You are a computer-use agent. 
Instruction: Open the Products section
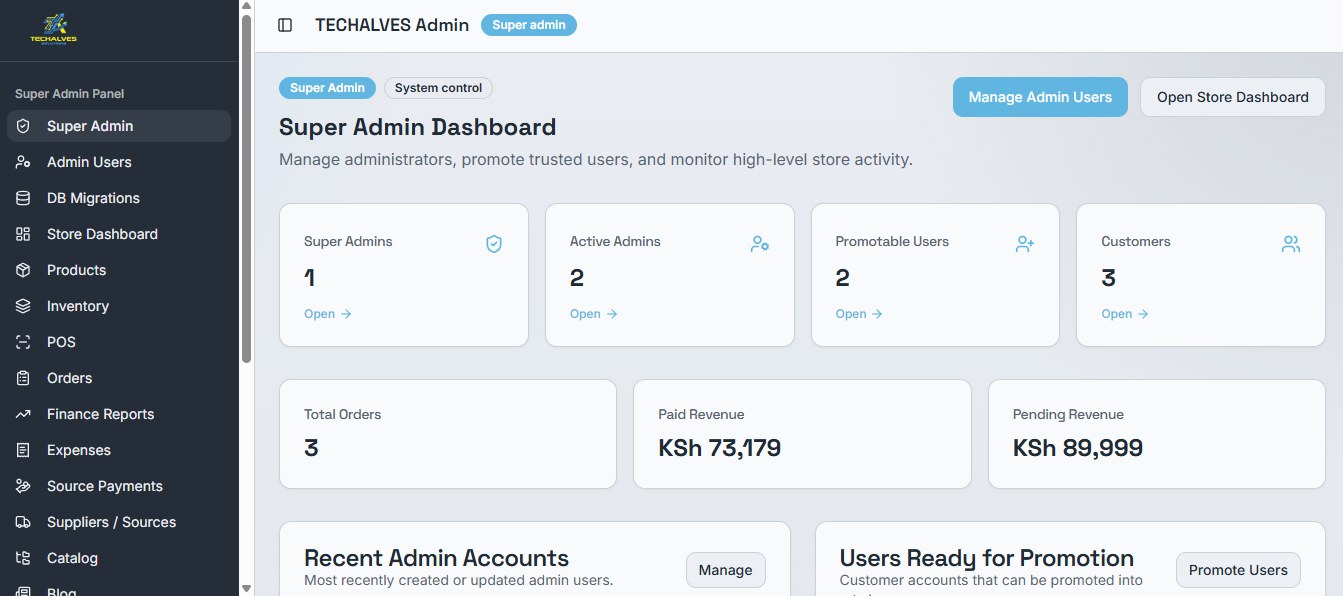(x=119, y=270)
